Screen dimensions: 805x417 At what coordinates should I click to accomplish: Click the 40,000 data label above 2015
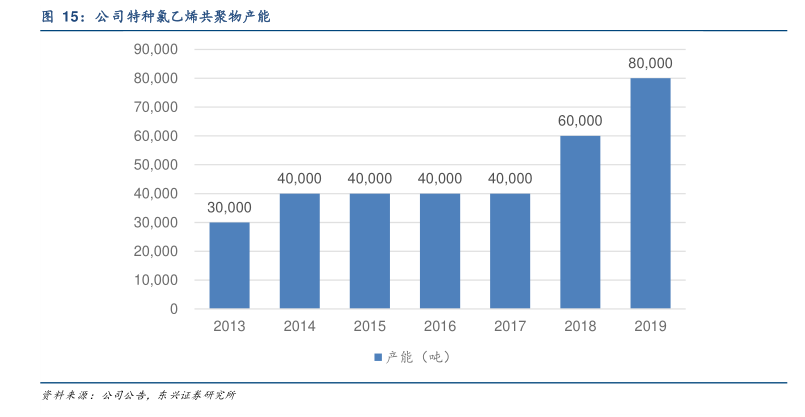(370, 179)
